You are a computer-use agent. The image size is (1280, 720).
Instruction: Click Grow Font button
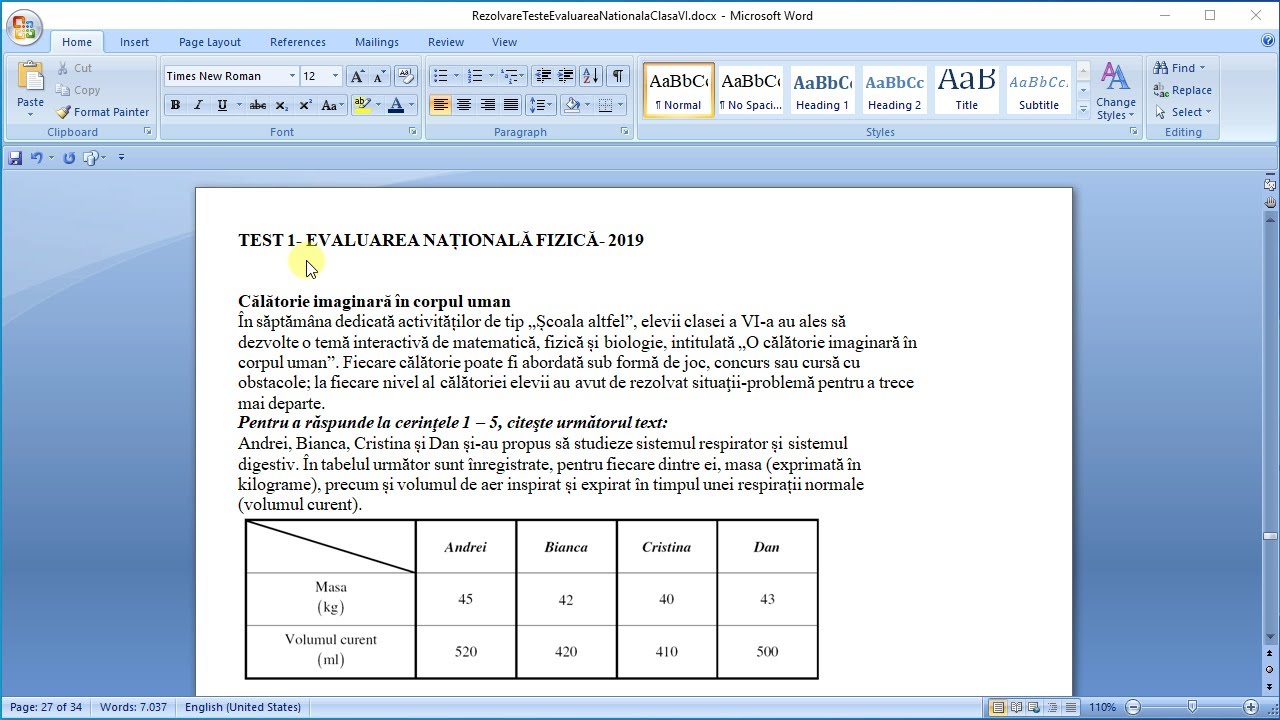pyautogui.click(x=357, y=76)
